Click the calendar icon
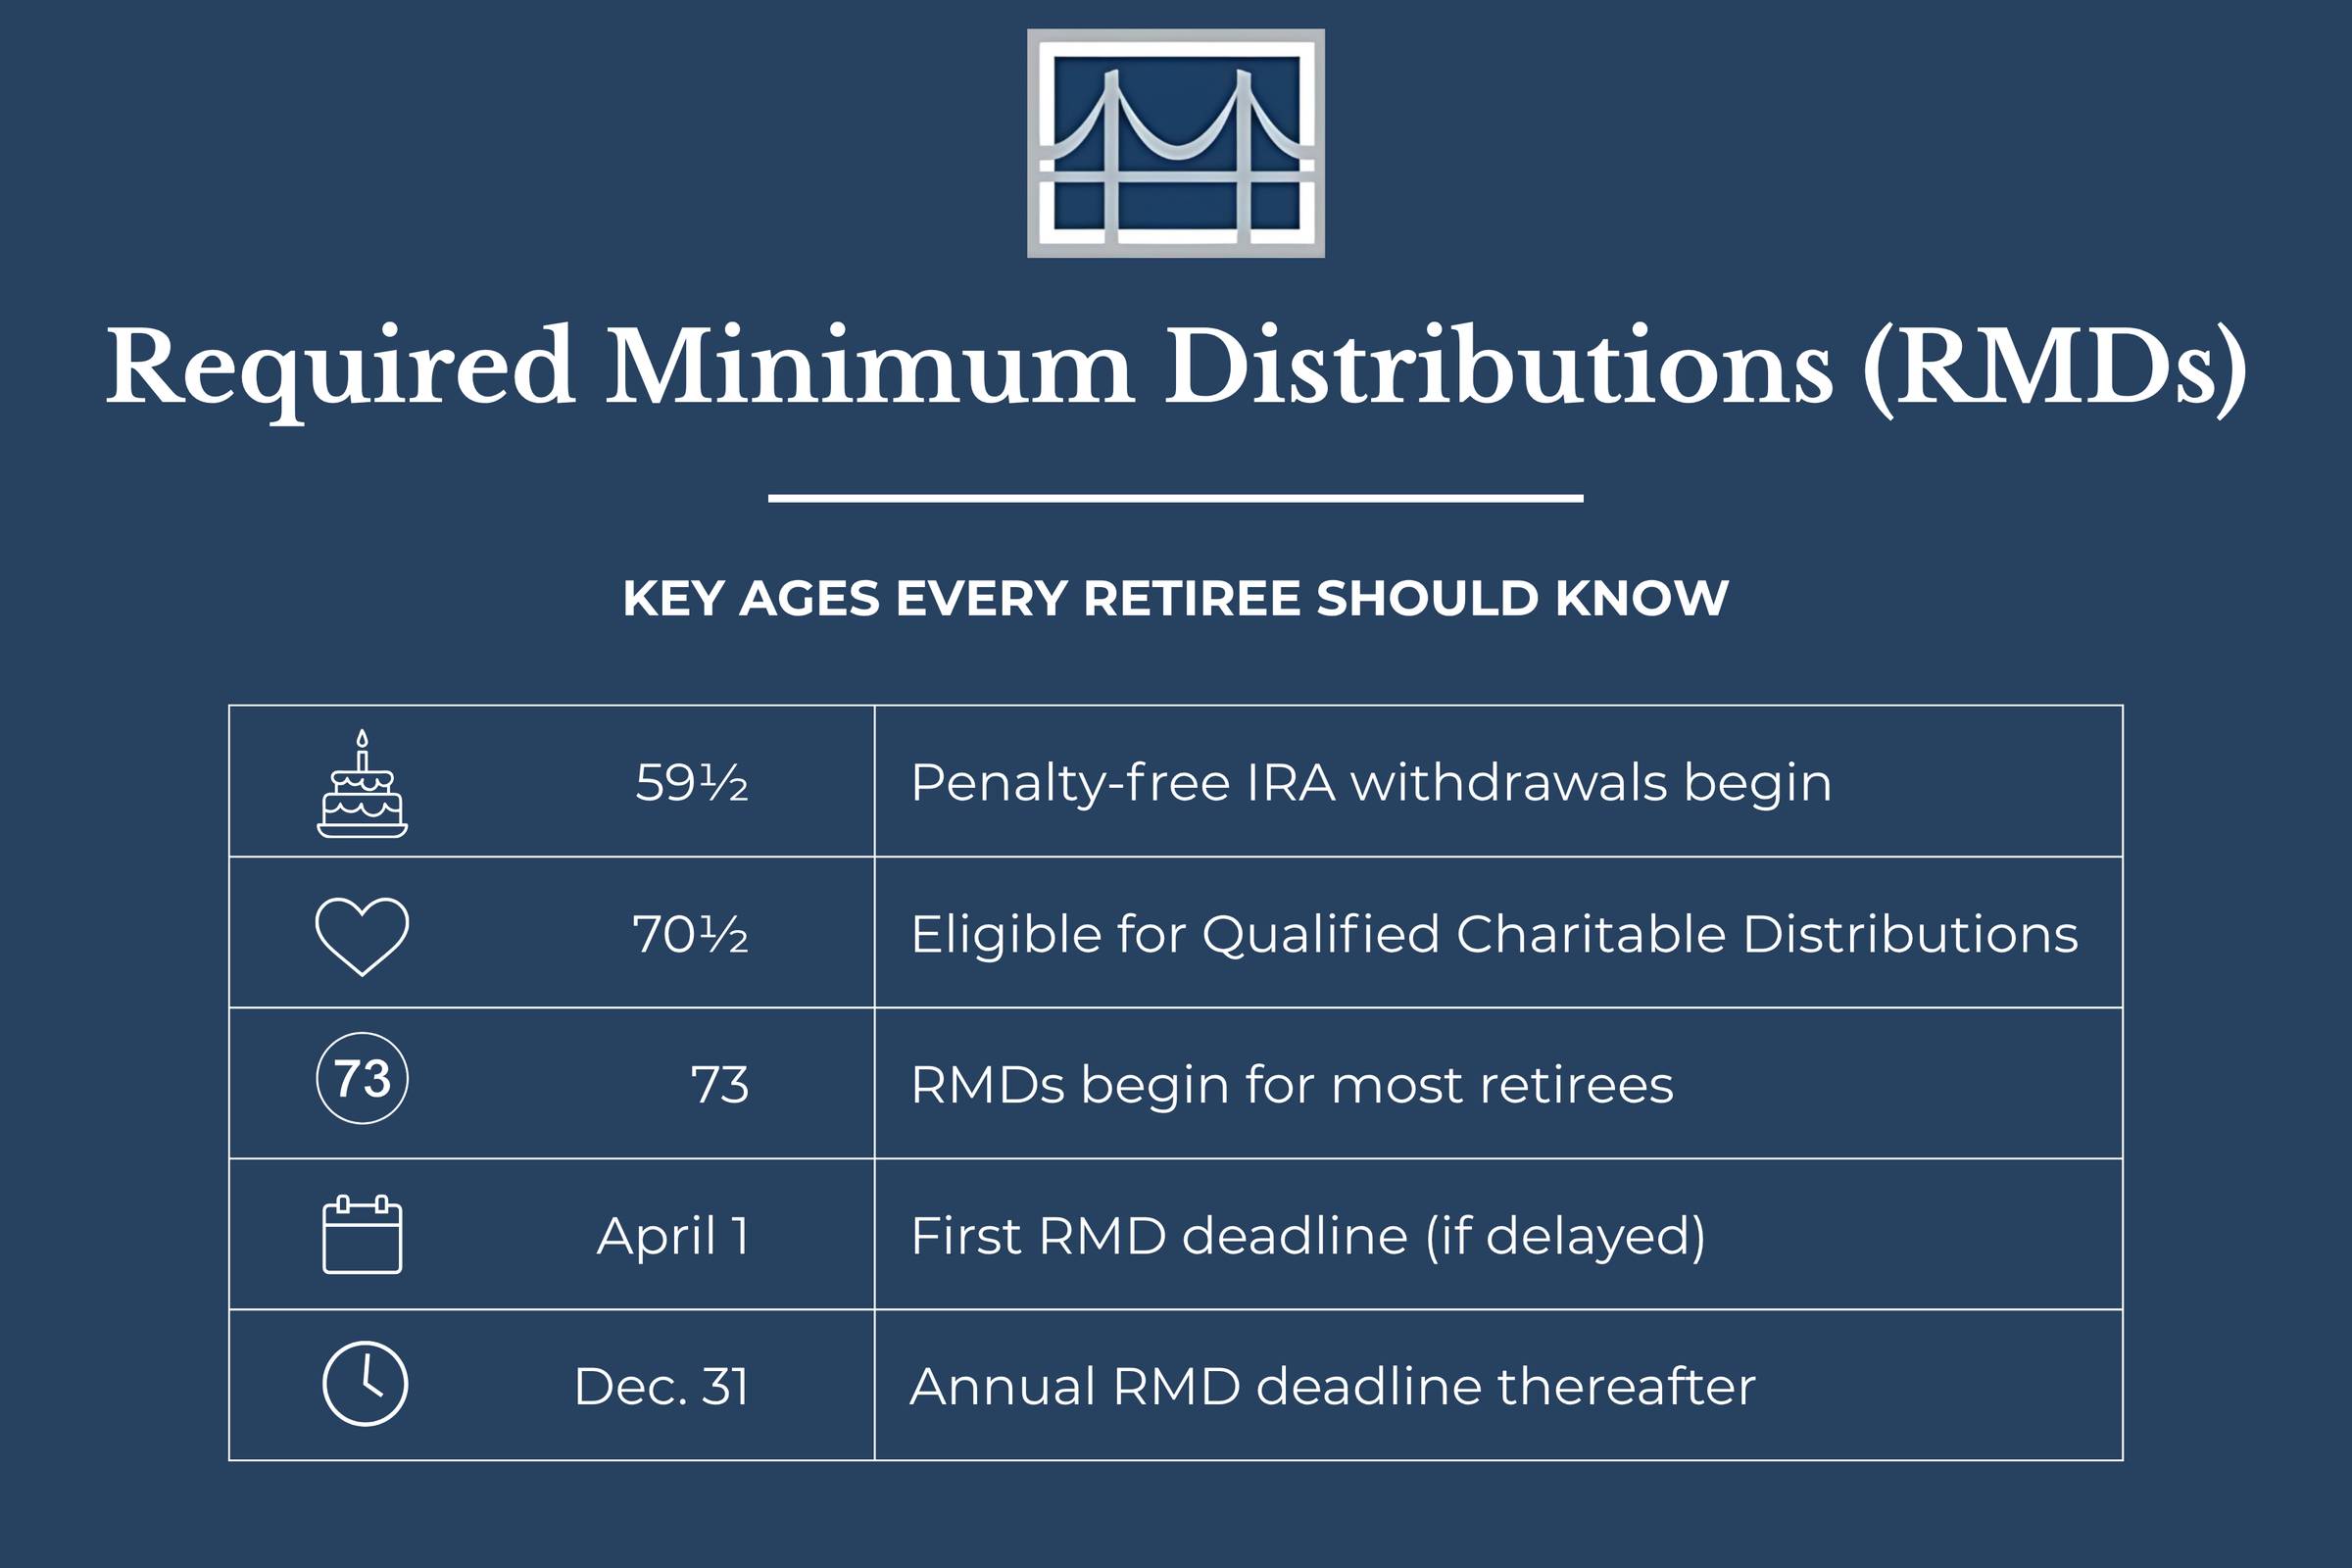Screen dimensions: 2352x1568 tap(362, 1234)
